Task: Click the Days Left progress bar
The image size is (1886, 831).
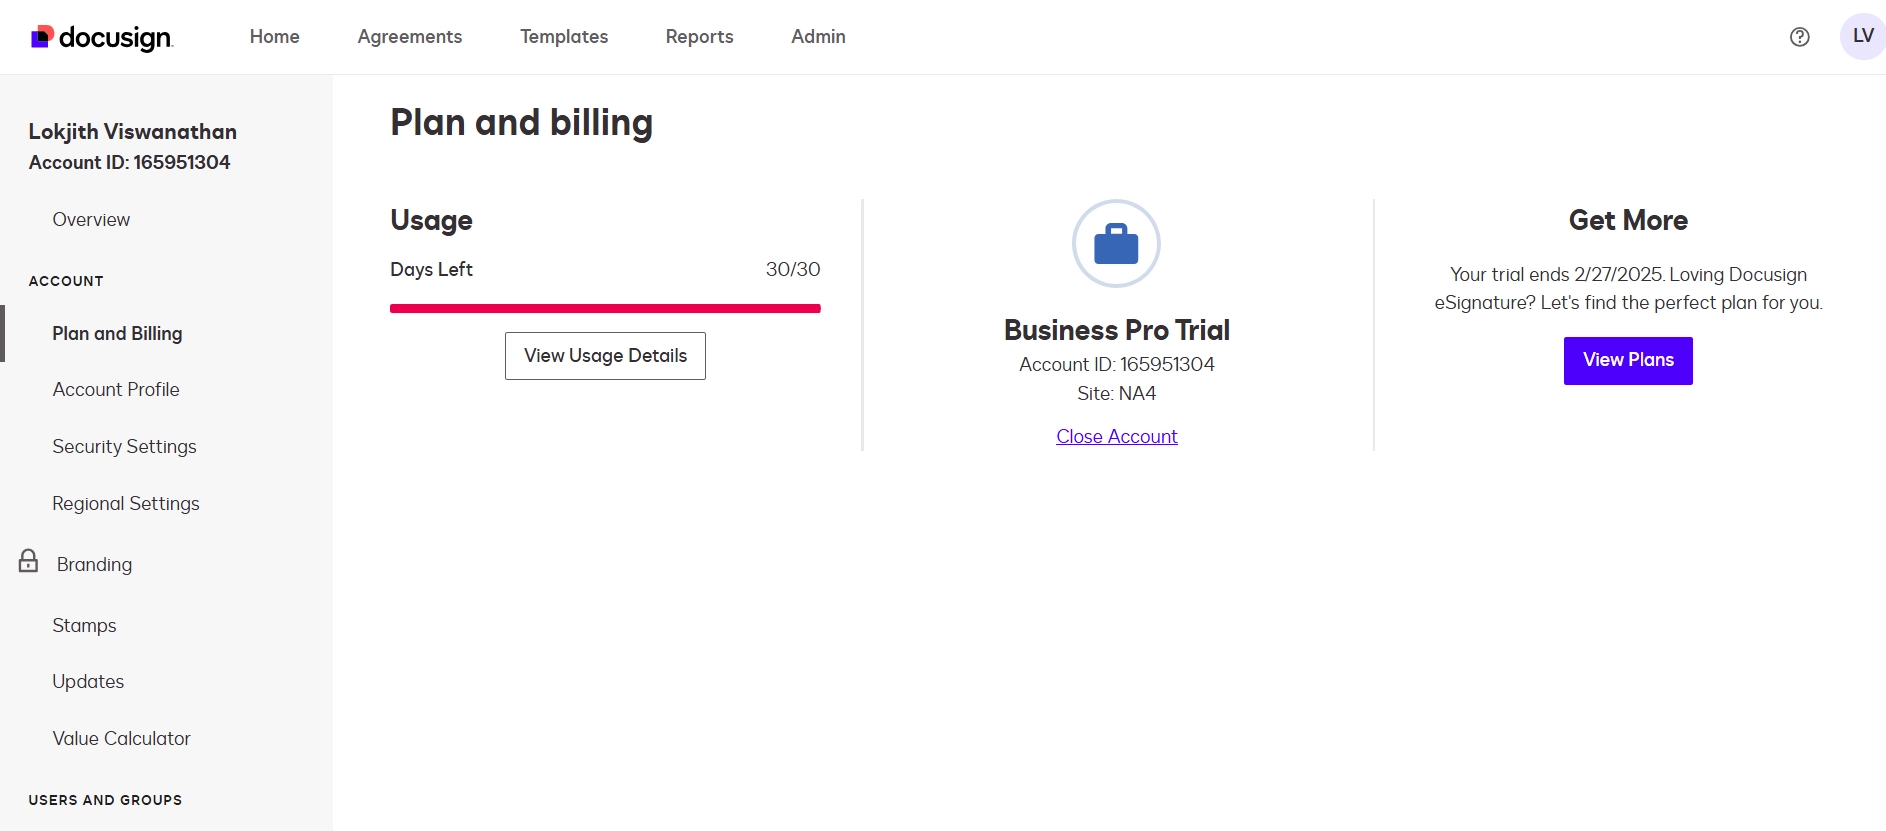Action: coord(605,308)
